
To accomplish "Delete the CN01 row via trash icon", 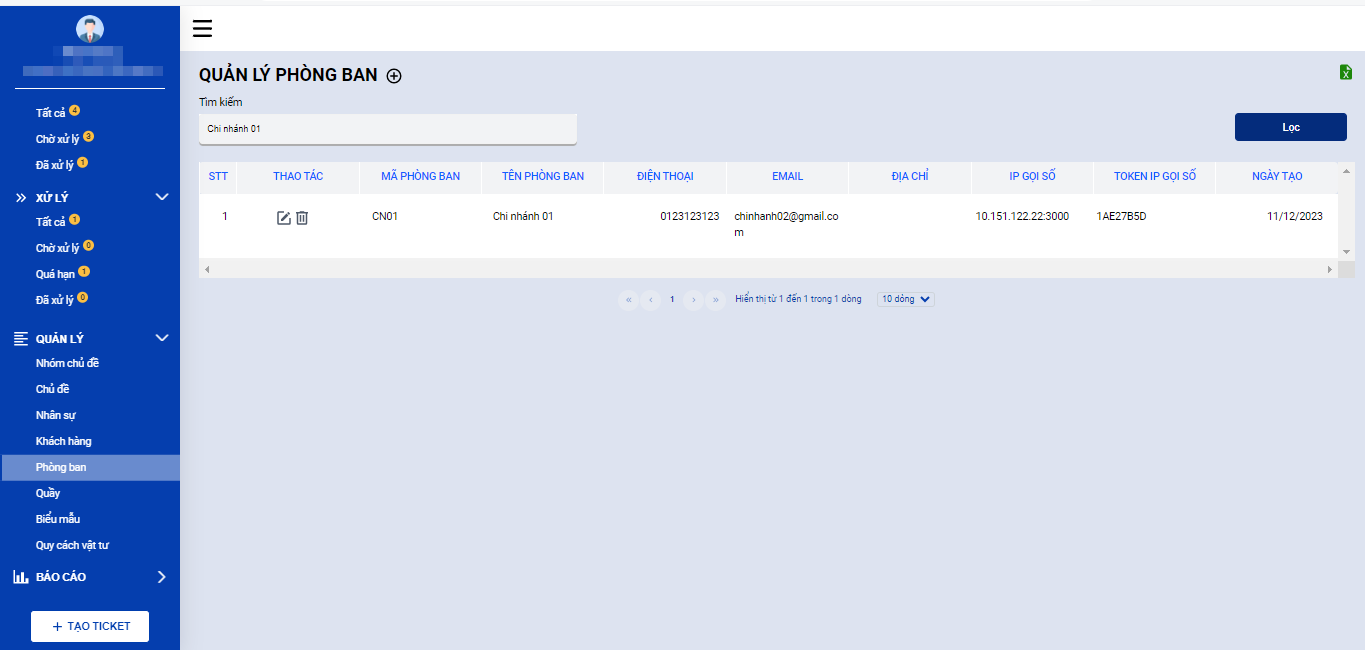I will click(x=302, y=217).
